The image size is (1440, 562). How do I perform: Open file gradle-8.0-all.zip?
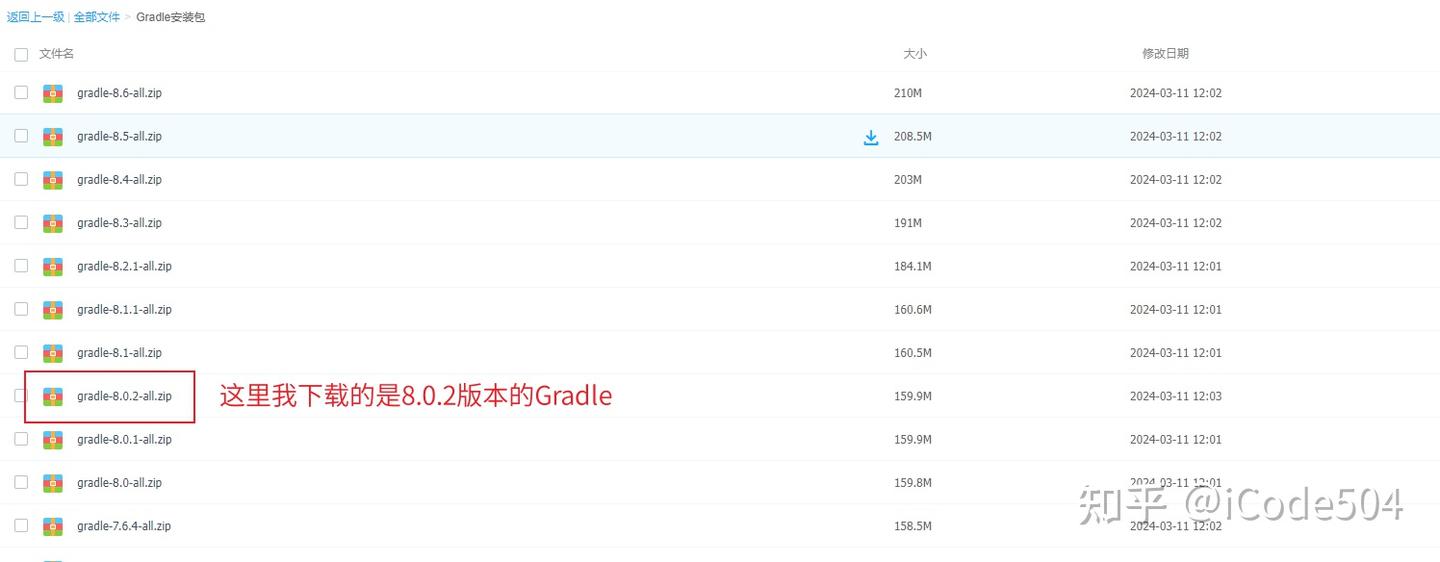(x=119, y=483)
